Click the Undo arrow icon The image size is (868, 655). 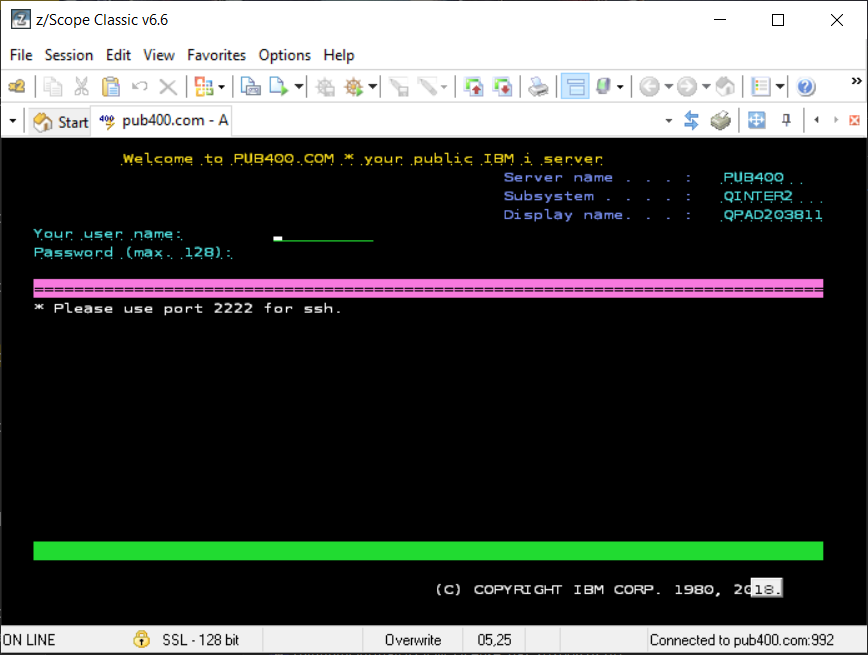coord(140,86)
